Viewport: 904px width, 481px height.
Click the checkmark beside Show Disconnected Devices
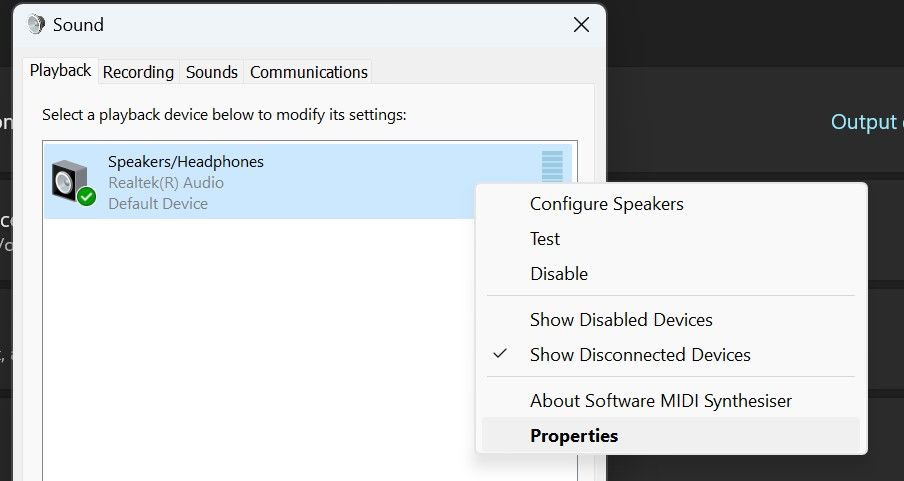pos(501,354)
